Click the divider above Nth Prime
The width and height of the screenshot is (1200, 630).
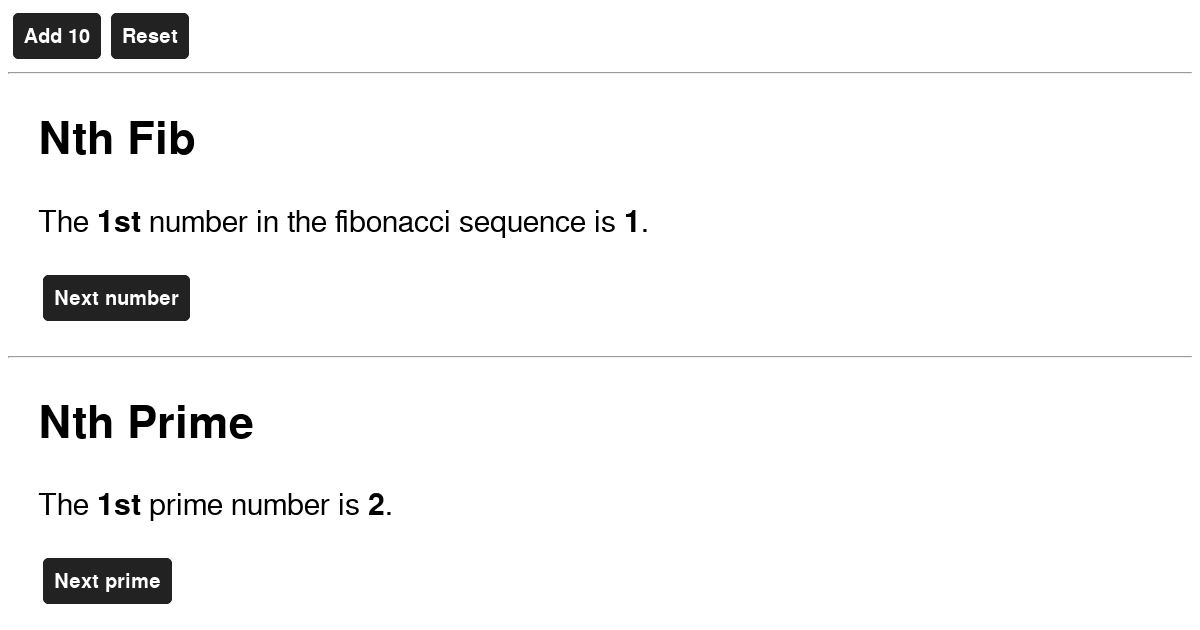(x=600, y=355)
